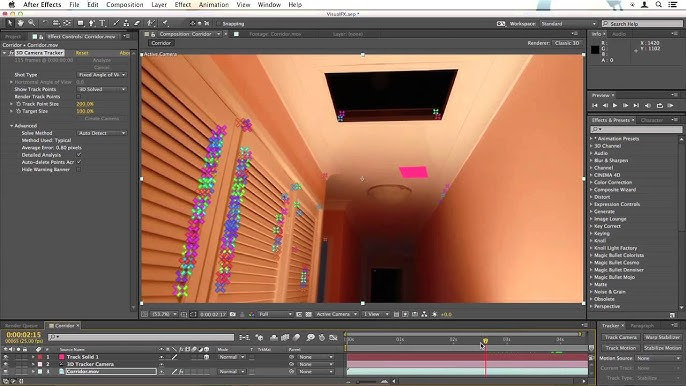Expand the Track Point Size property
This screenshot has height=386, width=686.
11,104
